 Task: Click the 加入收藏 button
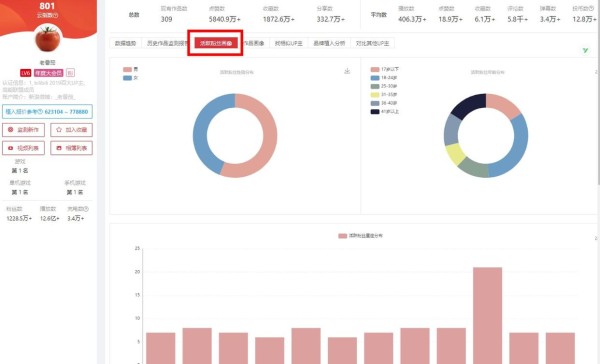[x=72, y=130]
